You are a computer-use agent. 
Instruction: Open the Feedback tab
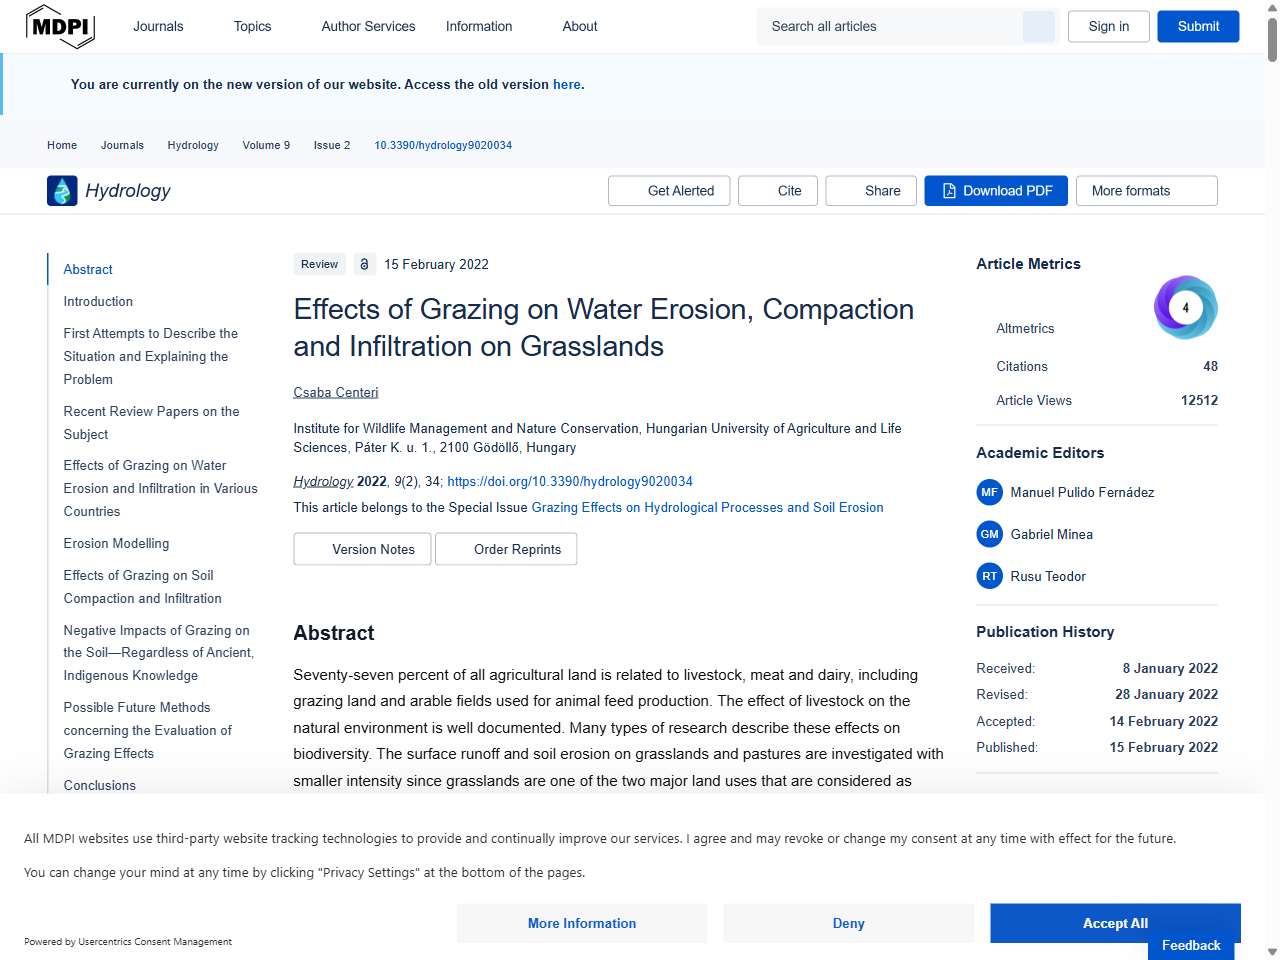(1191, 946)
